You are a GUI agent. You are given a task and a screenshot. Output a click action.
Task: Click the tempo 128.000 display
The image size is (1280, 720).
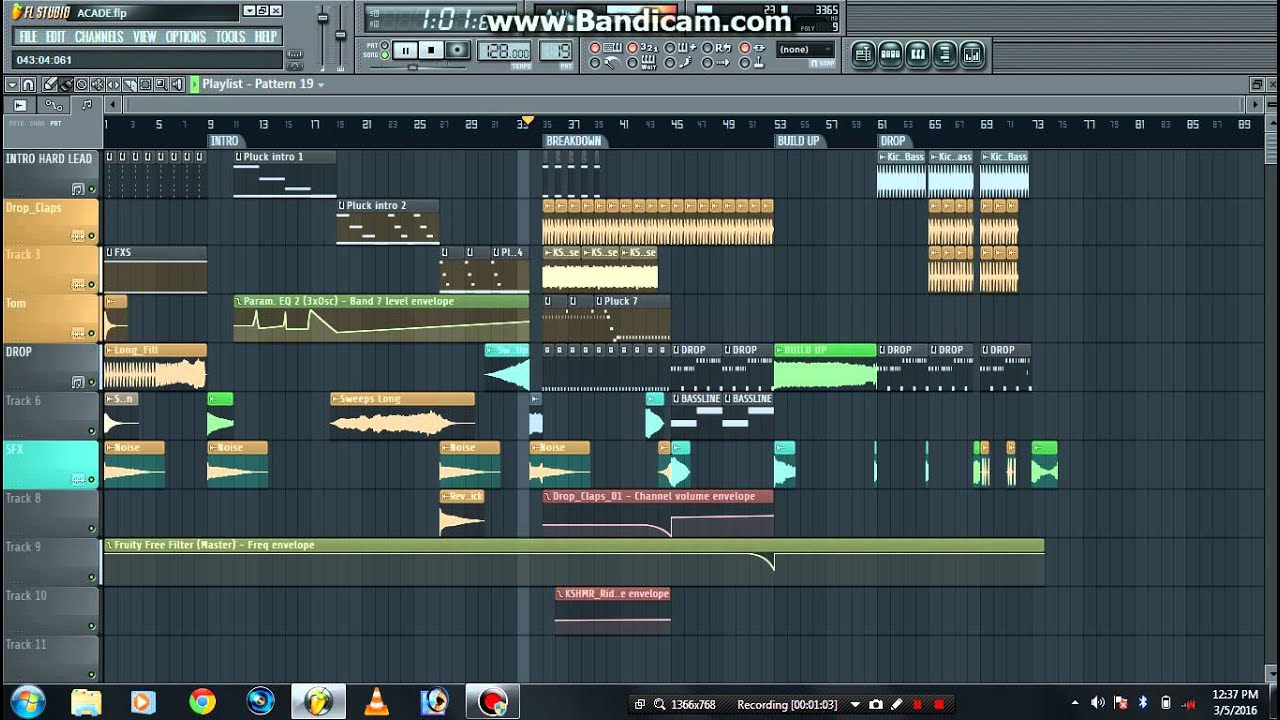[504, 51]
